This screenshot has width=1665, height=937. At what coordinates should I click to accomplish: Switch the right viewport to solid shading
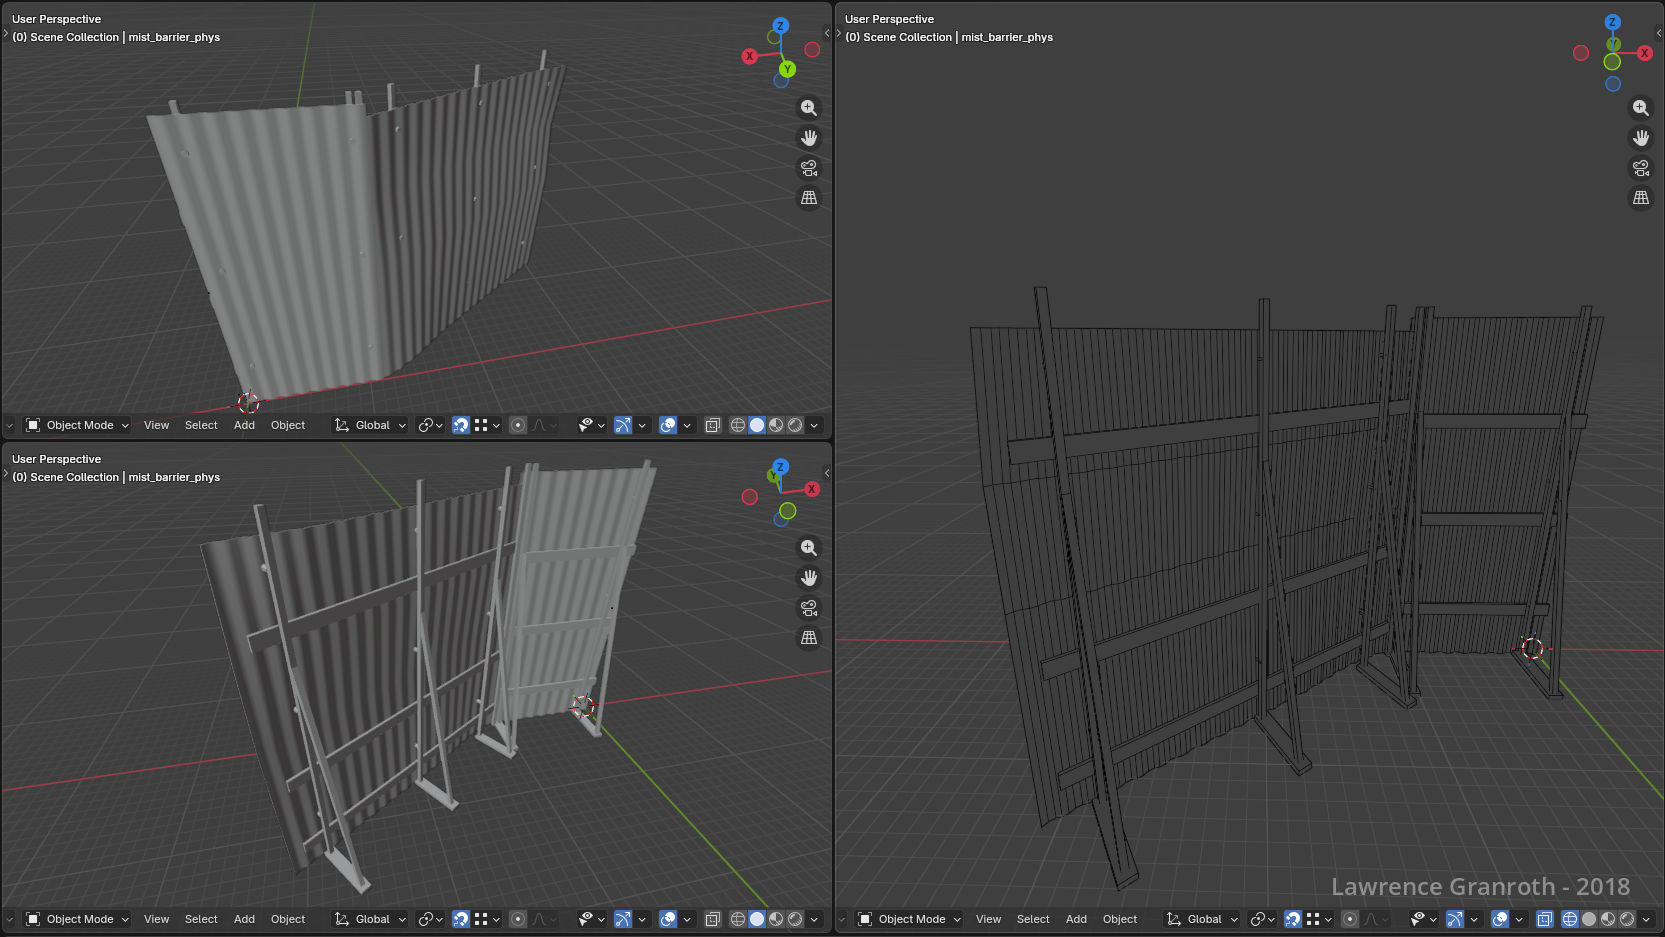[1589, 919]
